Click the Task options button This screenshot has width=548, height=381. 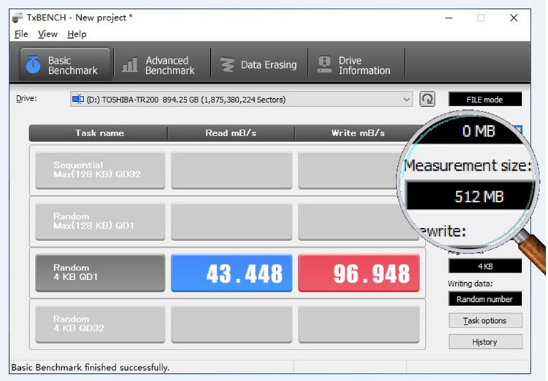pos(485,321)
